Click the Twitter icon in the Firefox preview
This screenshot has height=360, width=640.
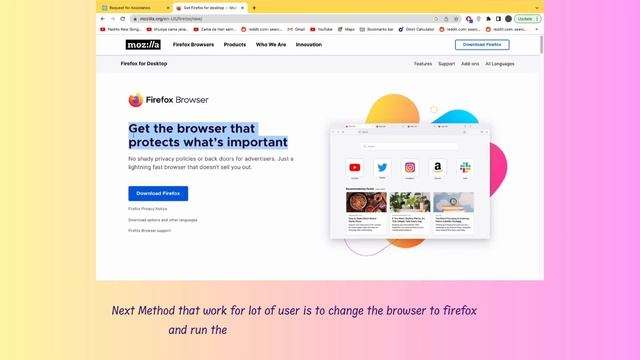382,167
